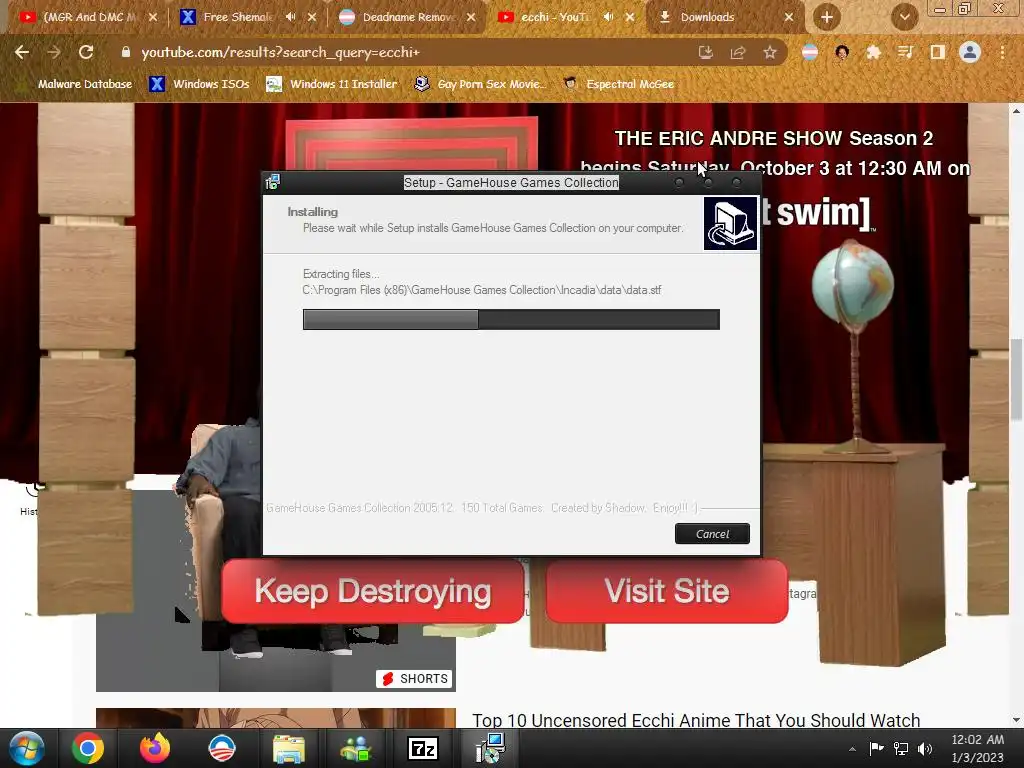View site lock security info
Image resolution: width=1024 pixels, height=768 pixels.
pyautogui.click(x=126, y=52)
